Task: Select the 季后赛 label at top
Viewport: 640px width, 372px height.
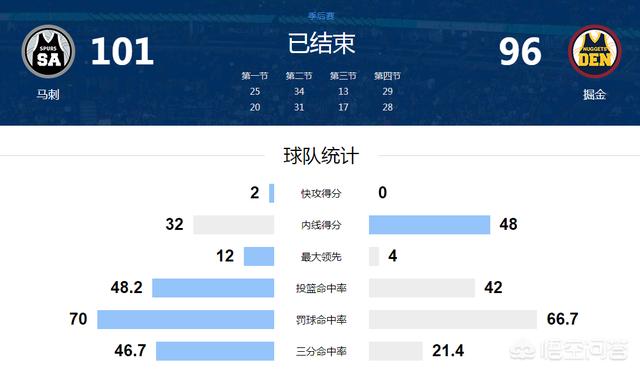Action: (x=321, y=16)
